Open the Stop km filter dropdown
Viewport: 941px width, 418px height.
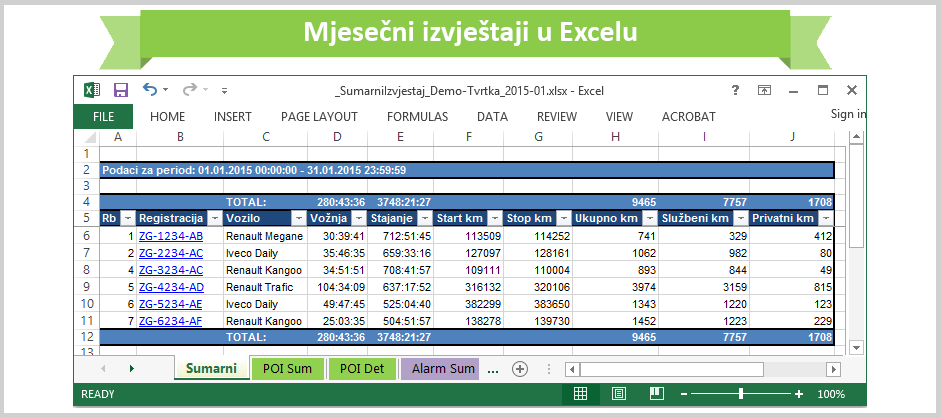pos(564,218)
